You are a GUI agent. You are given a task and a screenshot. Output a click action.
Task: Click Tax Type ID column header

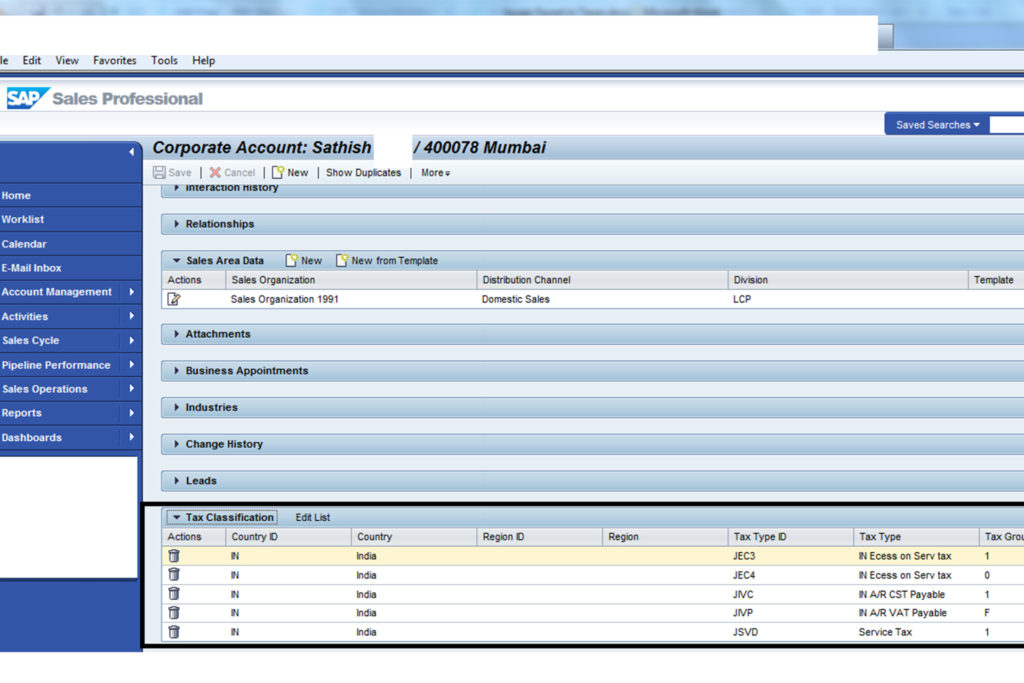pos(790,537)
